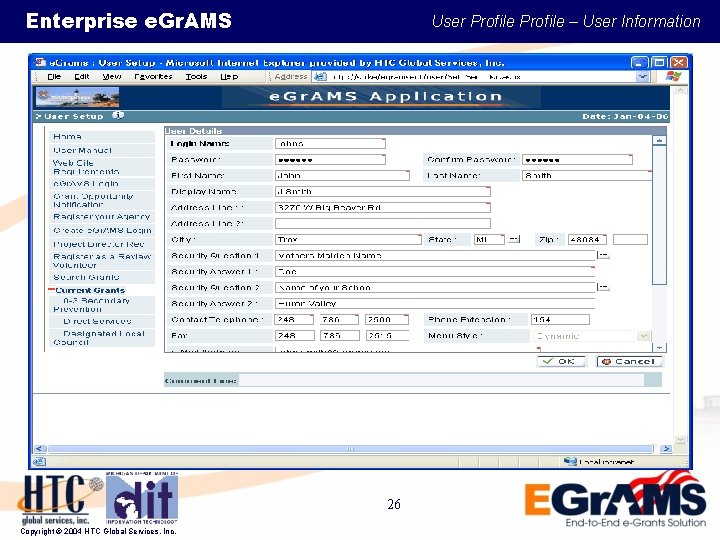Select 0-3 Secondary Prevention grant
Image resolution: width=720 pixels, height=540 pixels.
[91, 305]
